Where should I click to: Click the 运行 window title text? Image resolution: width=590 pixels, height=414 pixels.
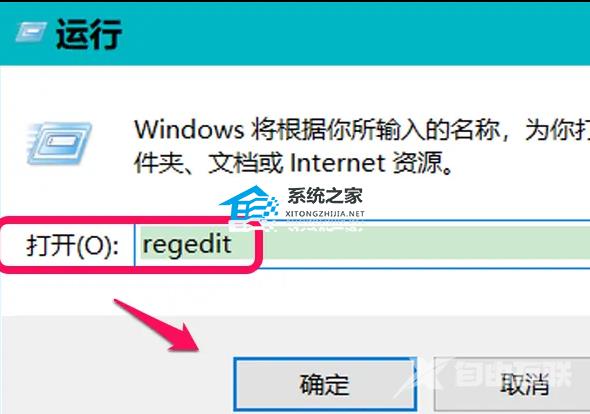tap(88, 34)
